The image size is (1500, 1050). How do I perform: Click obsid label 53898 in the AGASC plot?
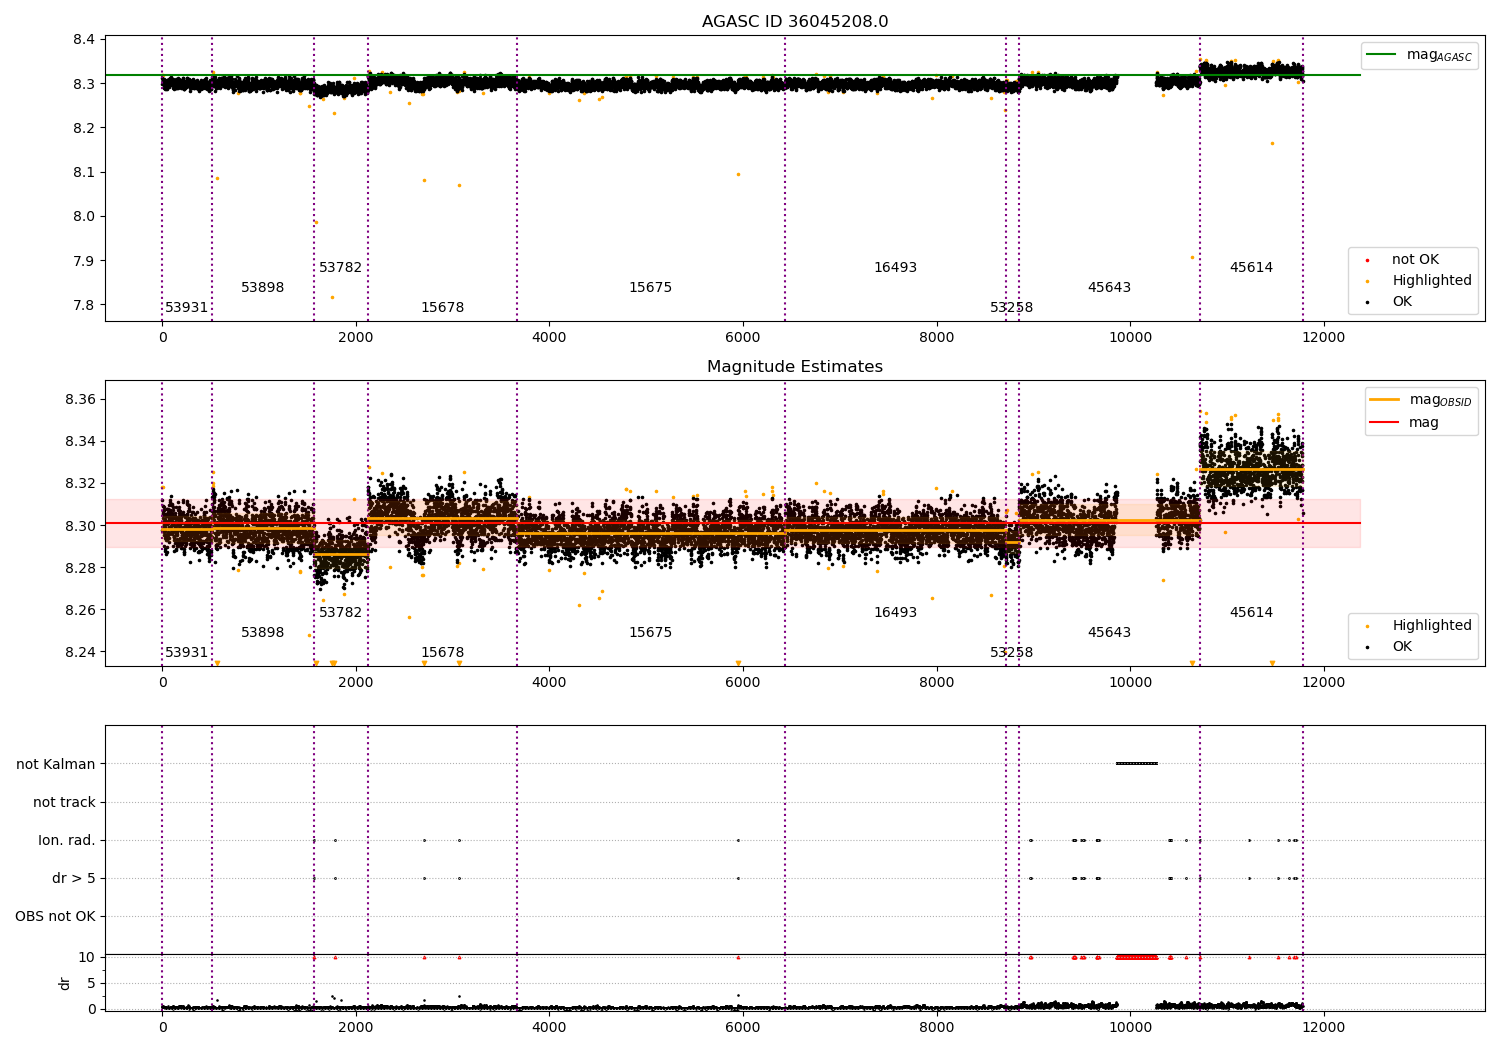[263, 288]
